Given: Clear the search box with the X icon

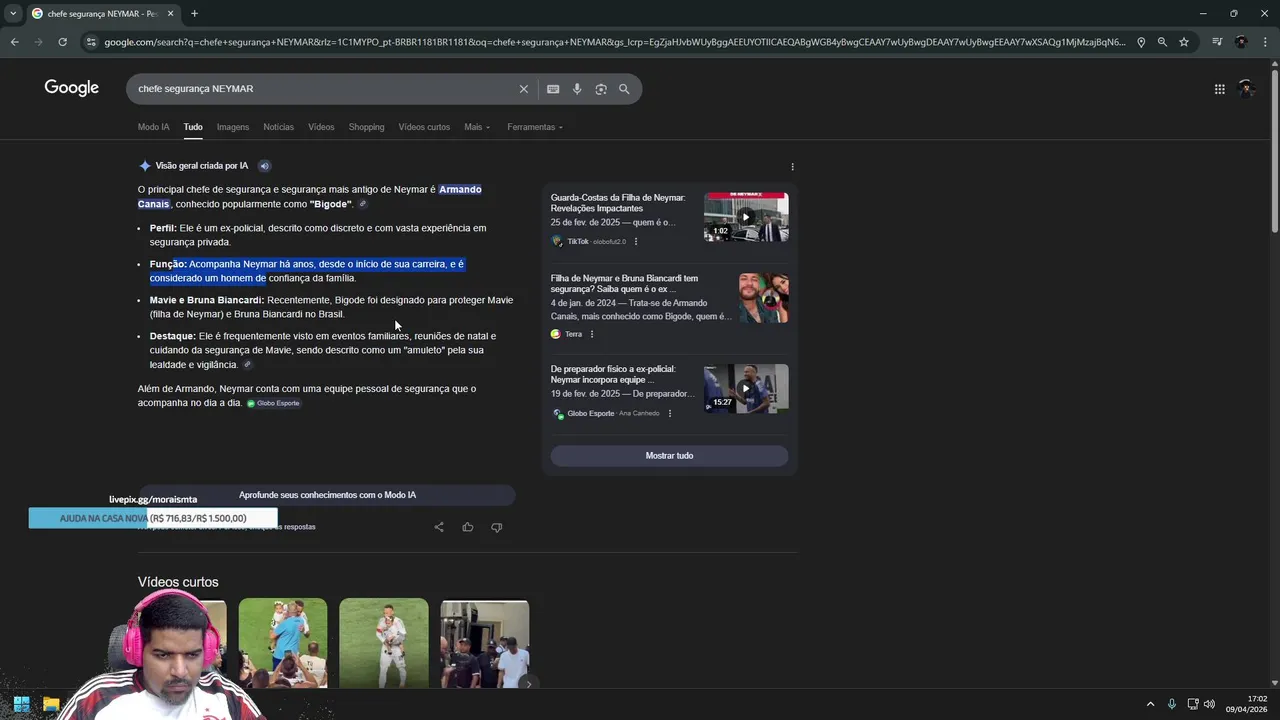Looking at the screenshot, I should (x=523, y=89).
